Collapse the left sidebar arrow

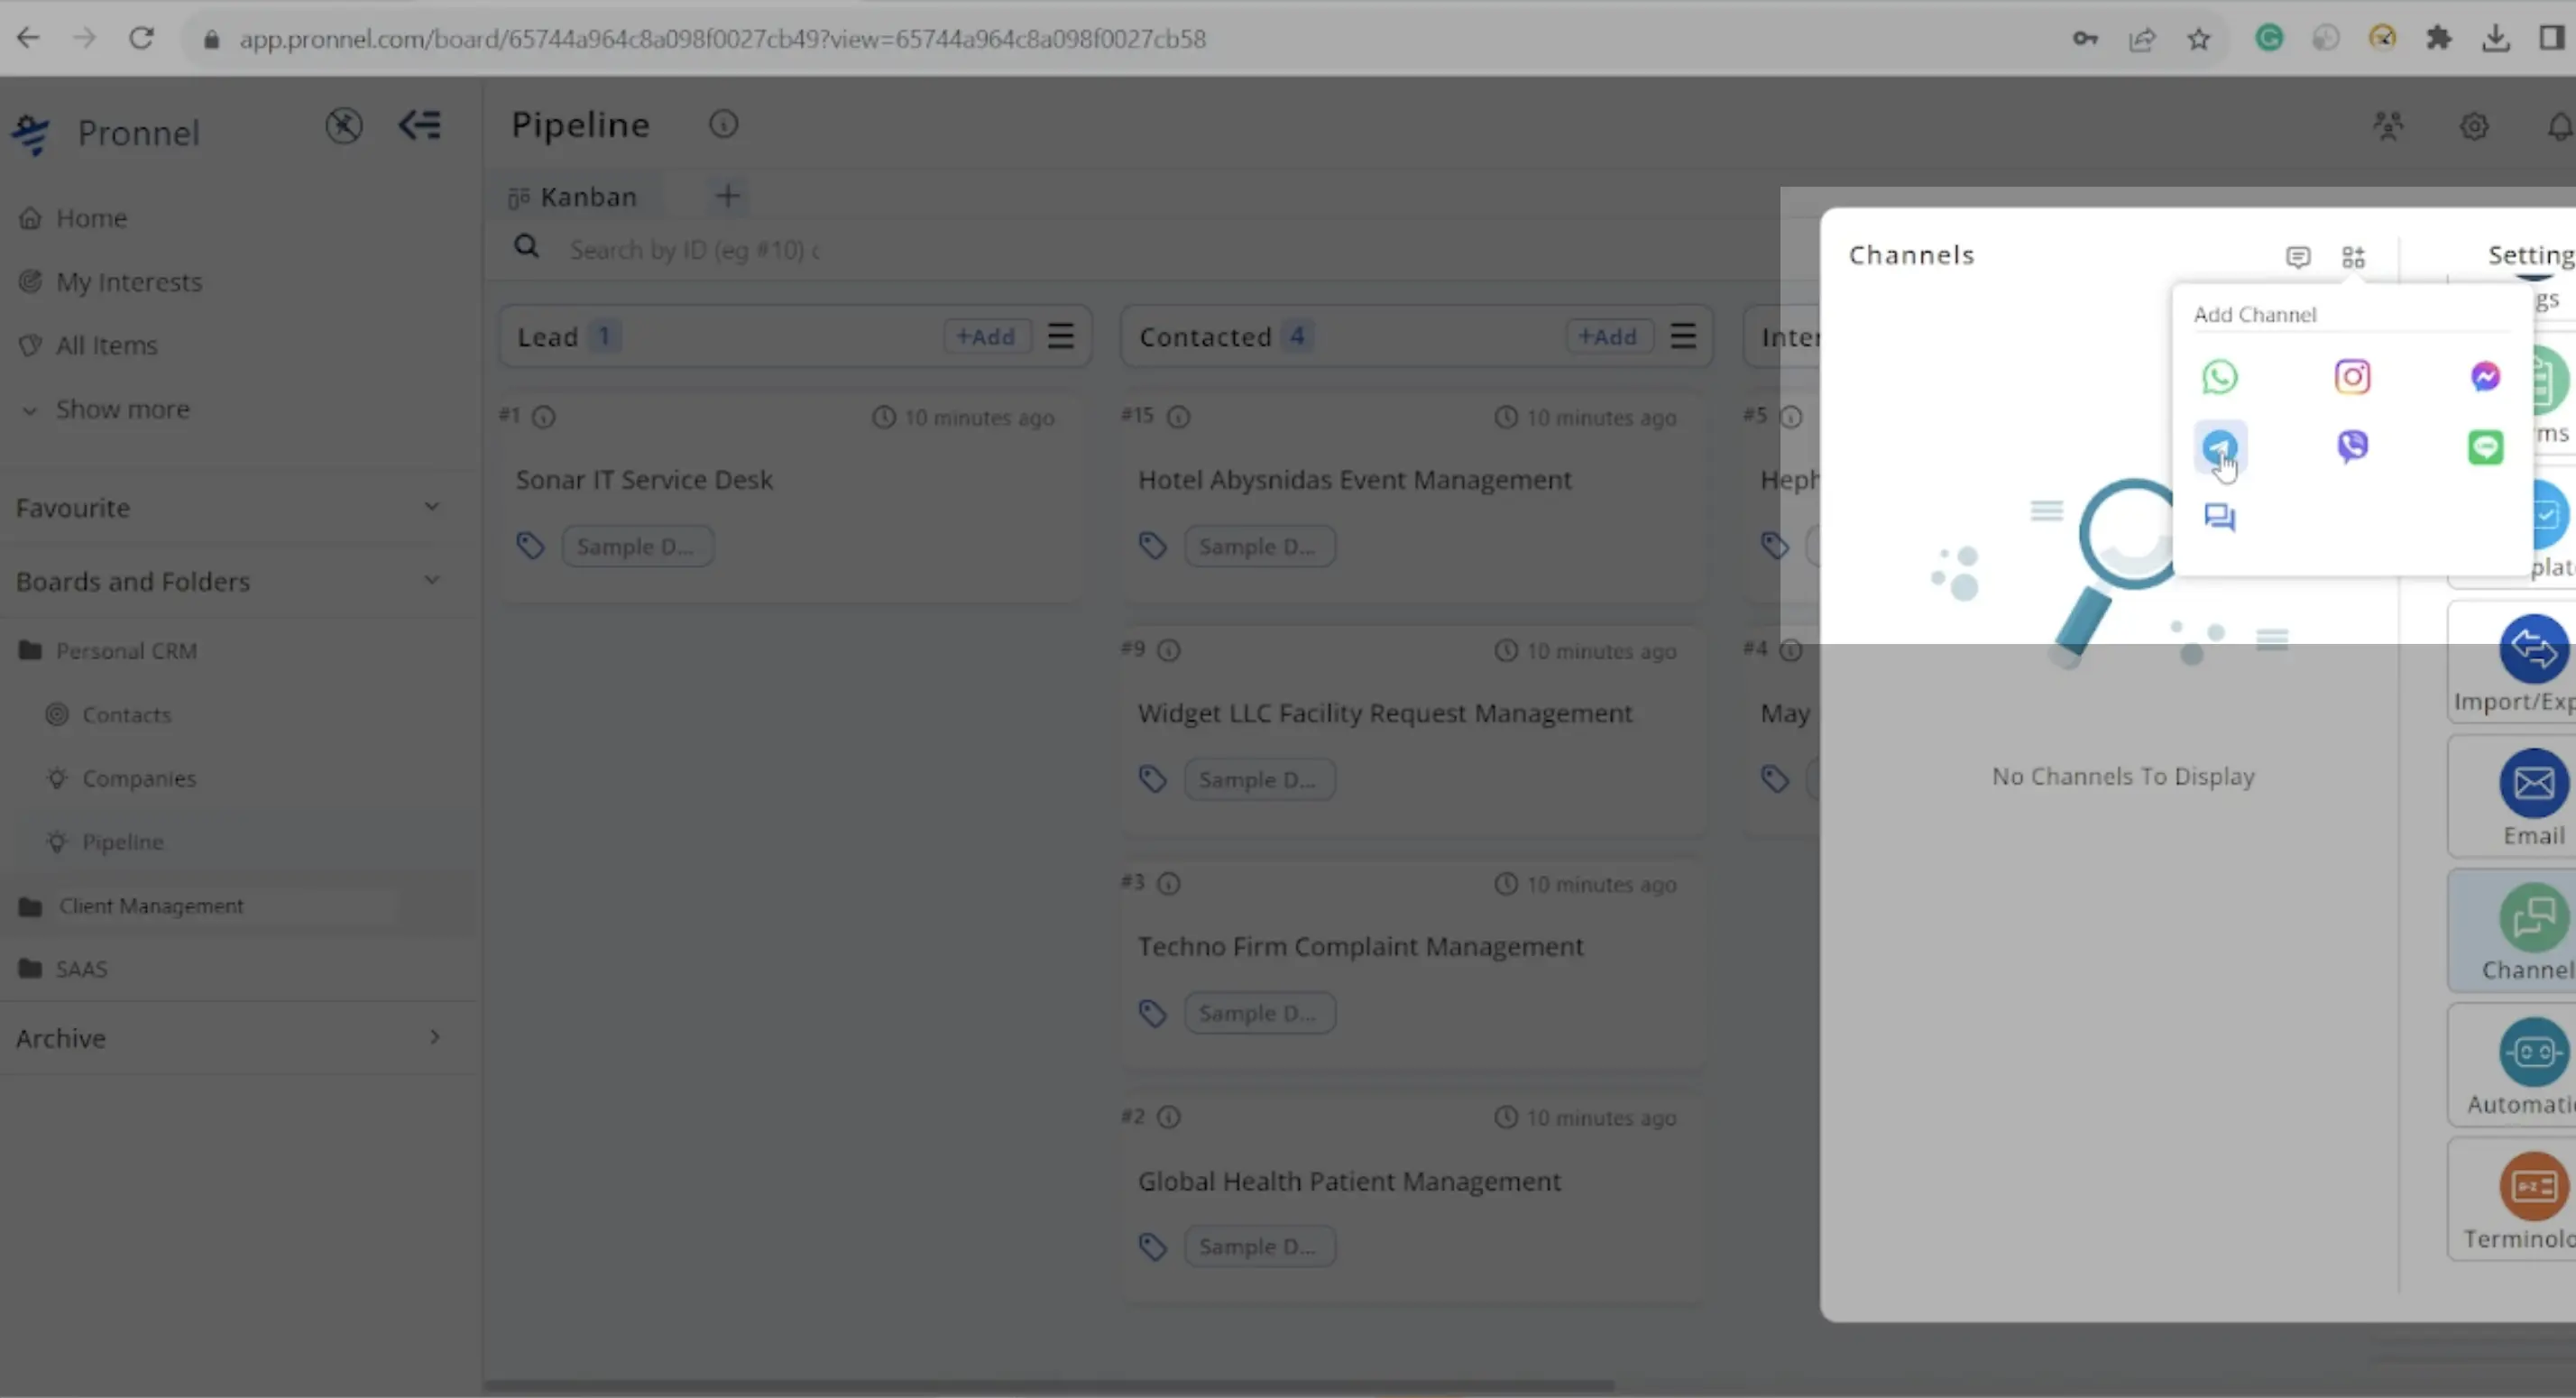tap(419, 126)
